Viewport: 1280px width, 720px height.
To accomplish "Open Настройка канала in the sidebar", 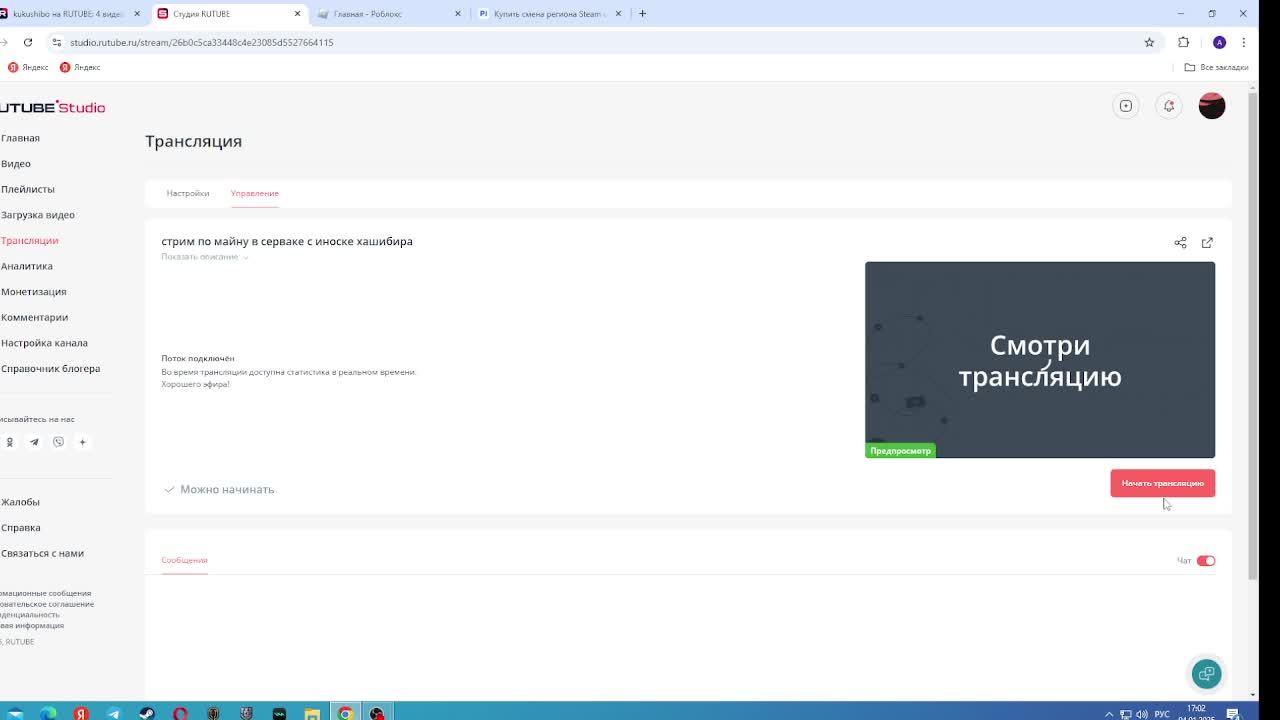I will click(x=44, y=343).
